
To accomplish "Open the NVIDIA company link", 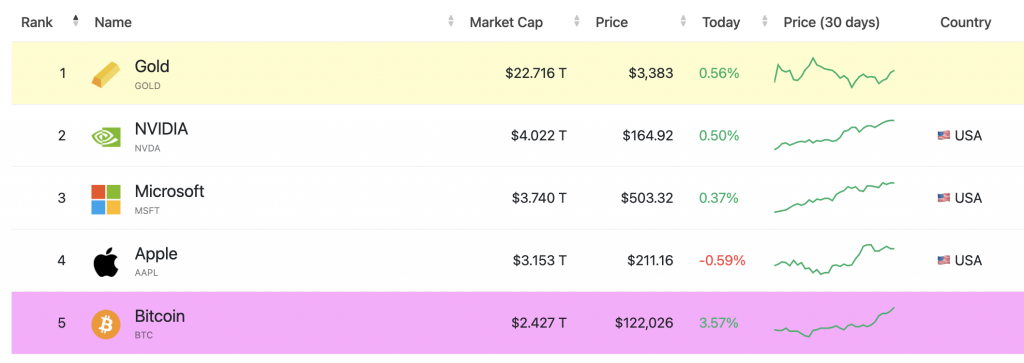I will point(161,129).
